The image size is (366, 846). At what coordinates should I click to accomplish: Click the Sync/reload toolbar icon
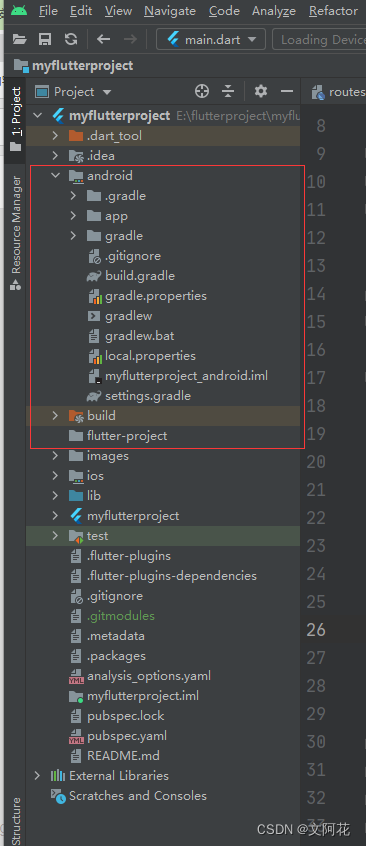click(x=71, y=39)
